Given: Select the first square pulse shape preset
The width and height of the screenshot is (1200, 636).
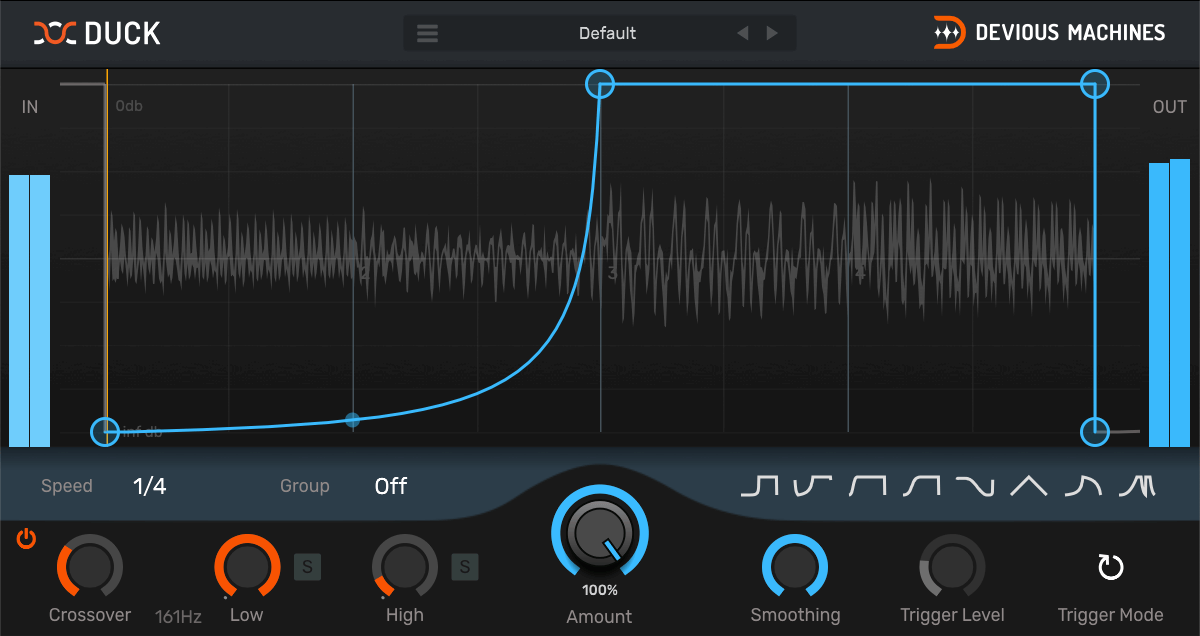Looking at the screenshot, I should coord(759,486).
